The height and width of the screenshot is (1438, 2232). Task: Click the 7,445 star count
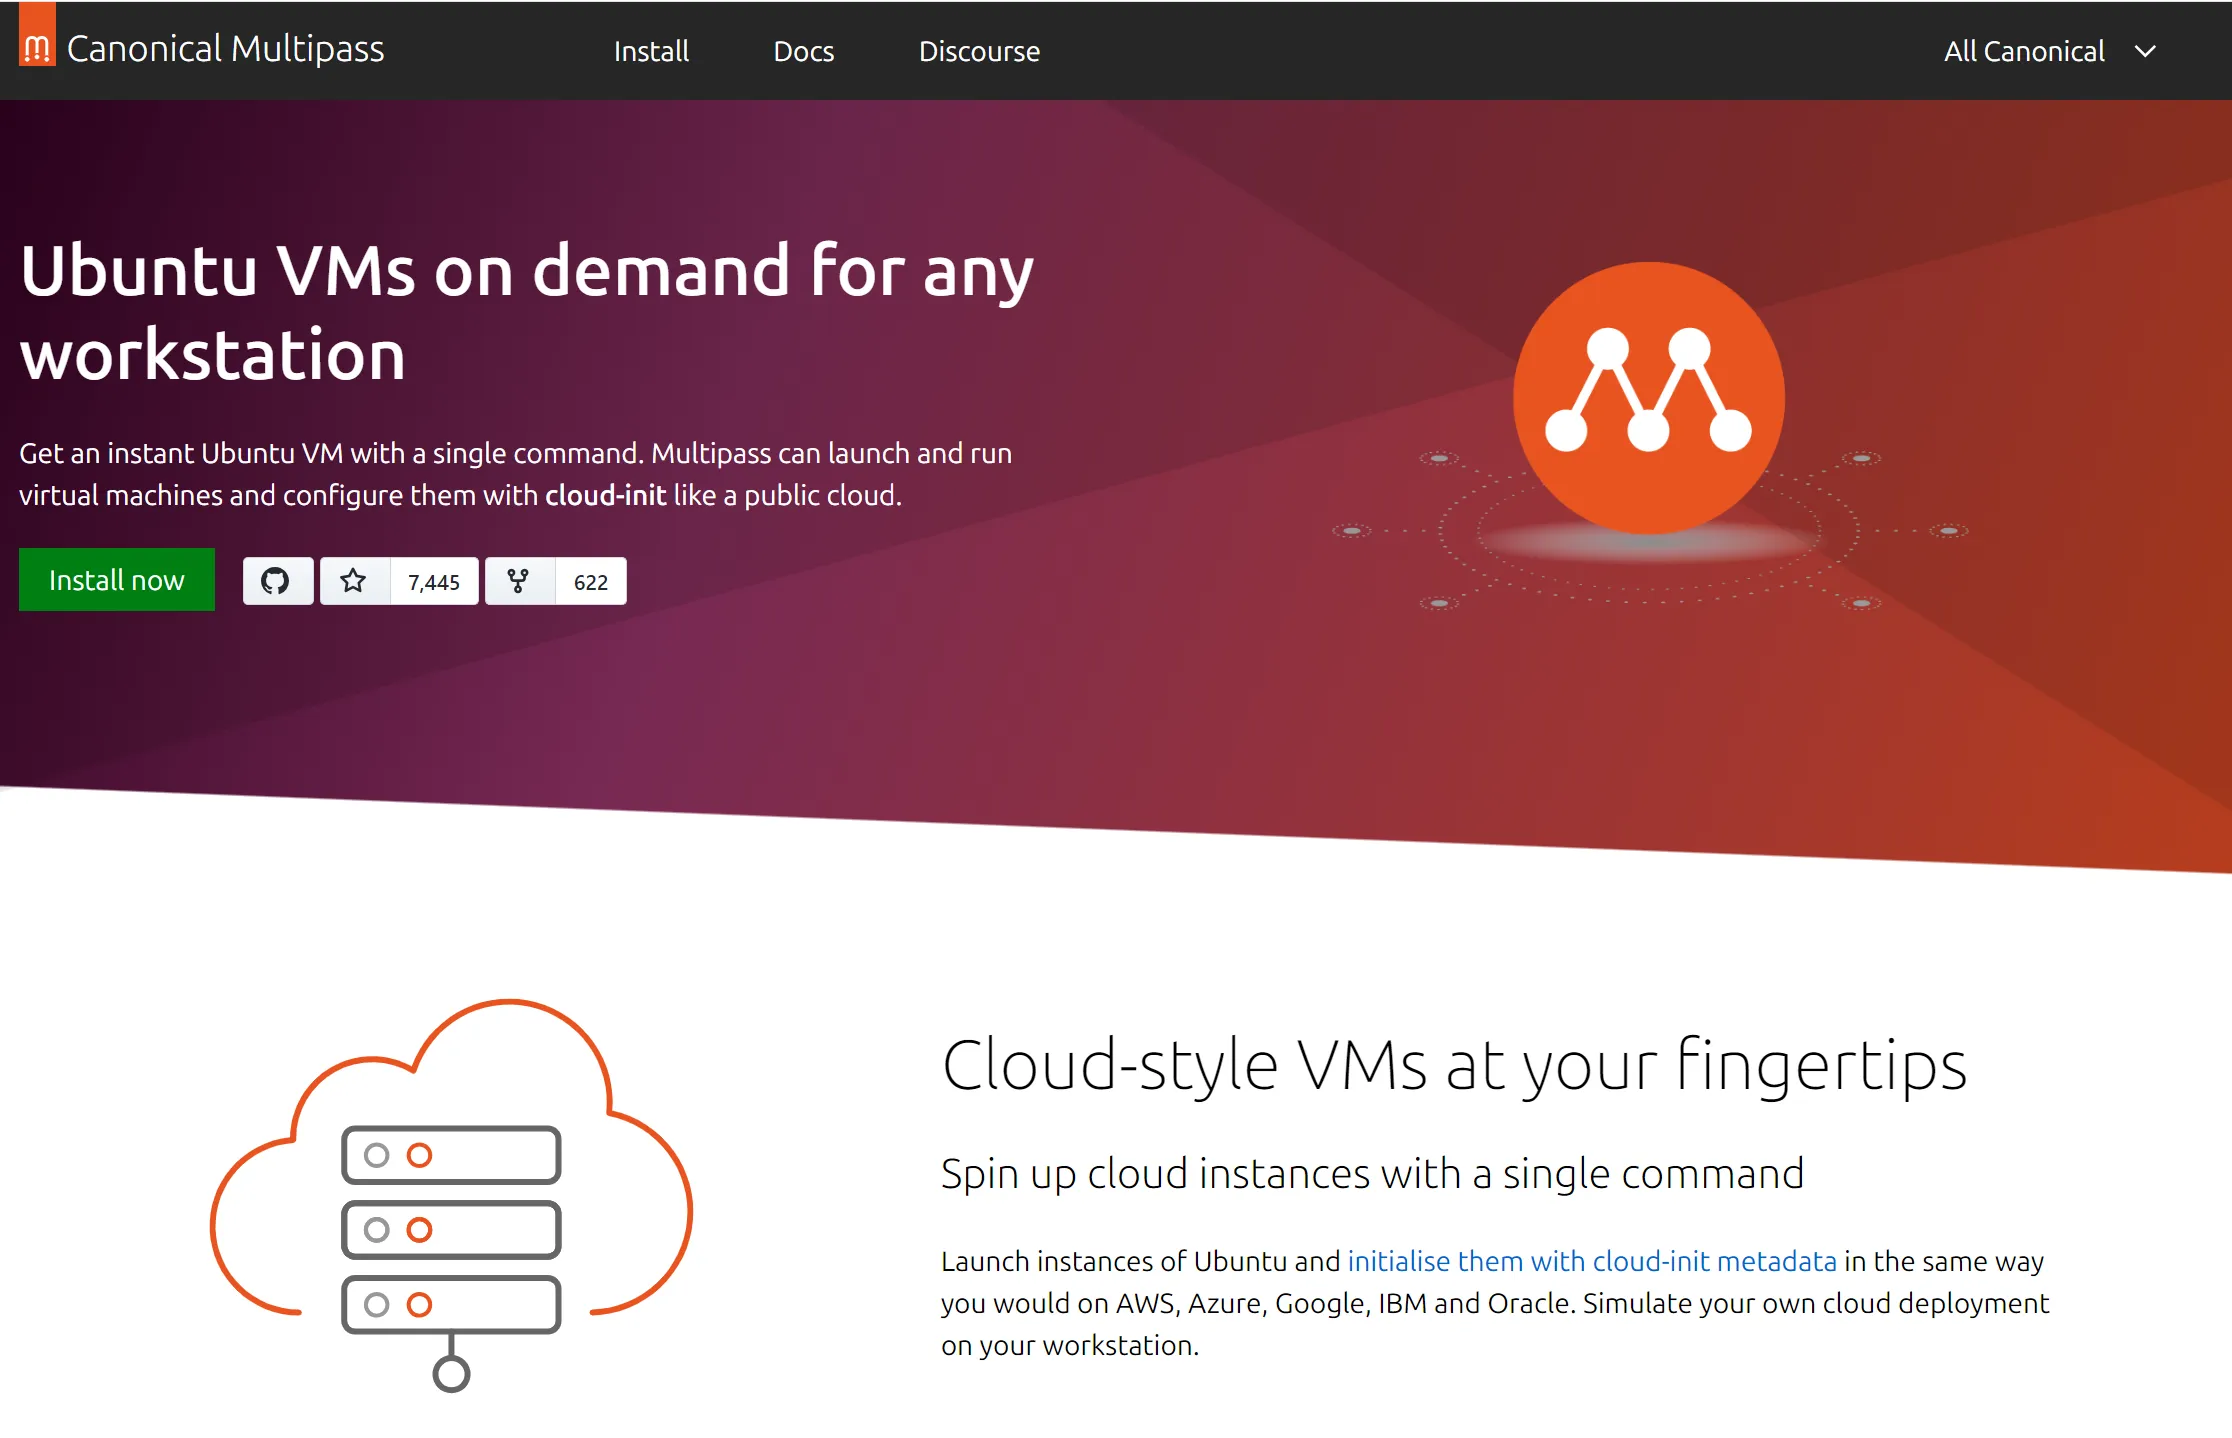434,582
